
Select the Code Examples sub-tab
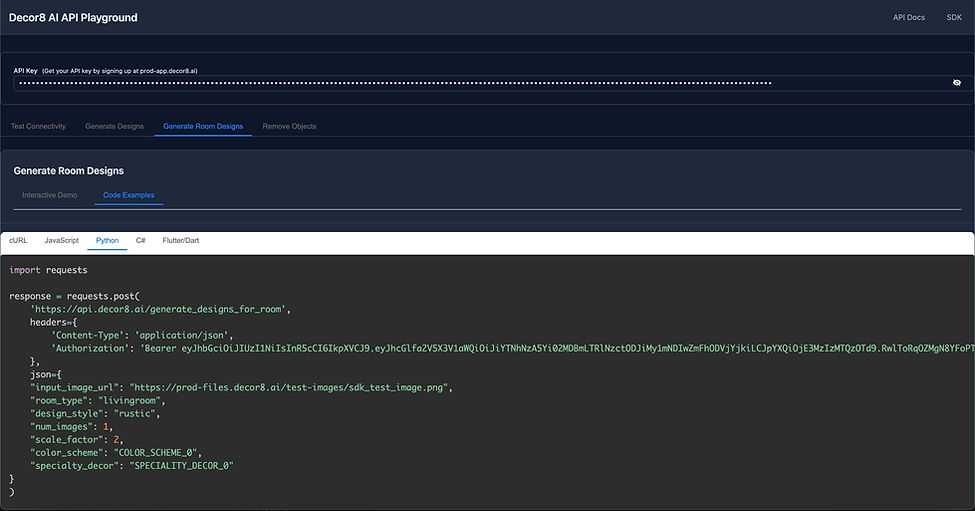pos(129,195)
